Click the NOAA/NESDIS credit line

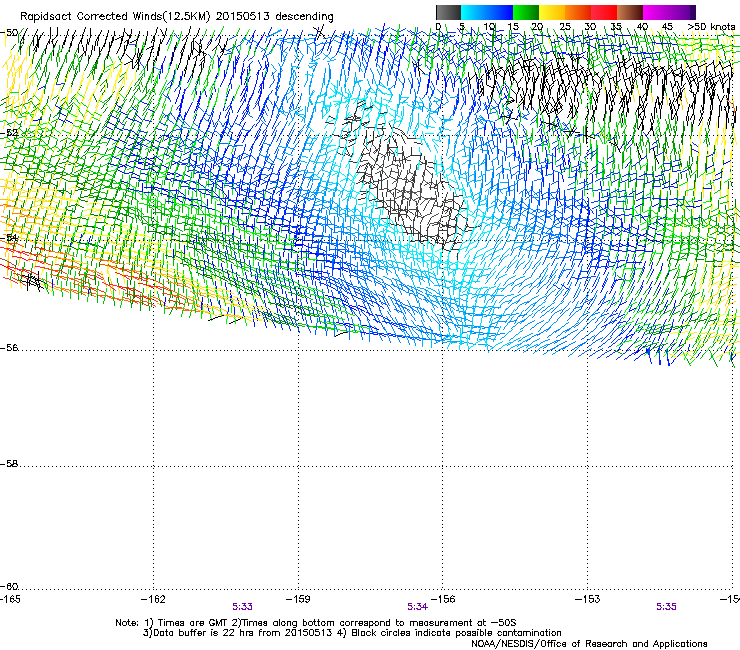[x=589, y=644]
